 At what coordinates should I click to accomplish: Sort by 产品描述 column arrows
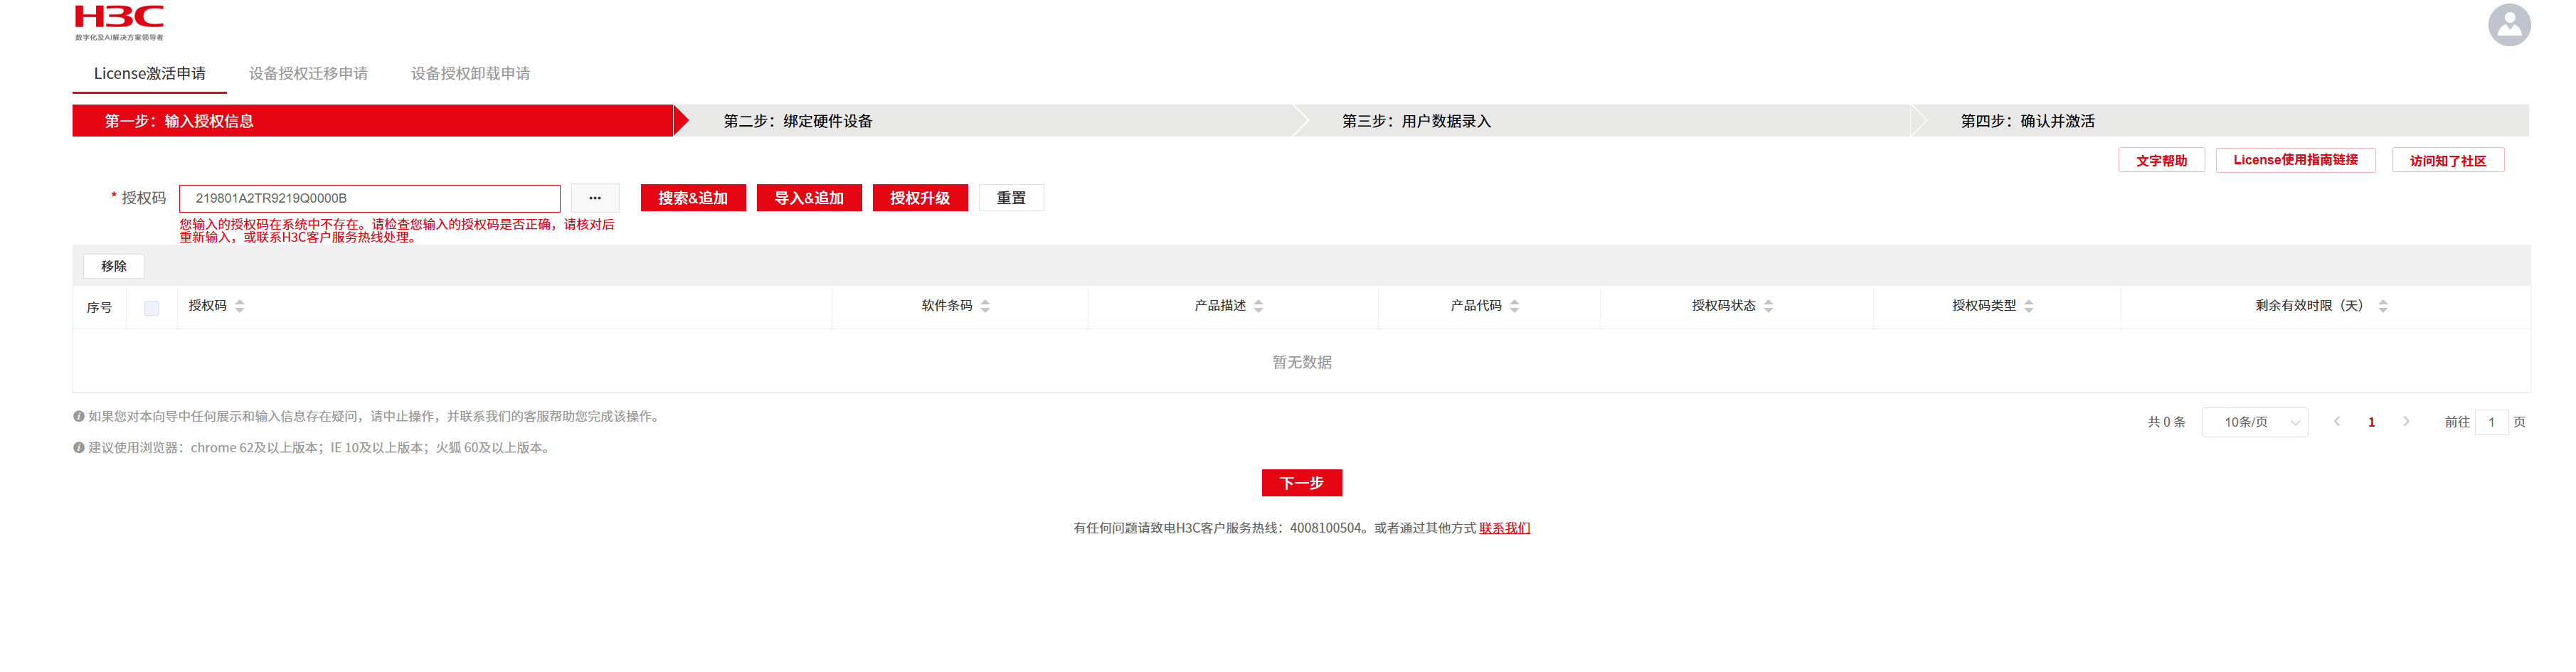tap(1258, 306)
